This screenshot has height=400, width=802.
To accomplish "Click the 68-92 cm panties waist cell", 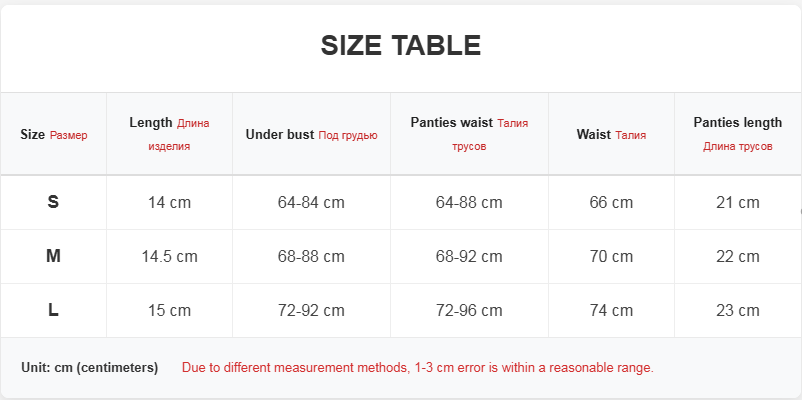I will click(469, 256).
